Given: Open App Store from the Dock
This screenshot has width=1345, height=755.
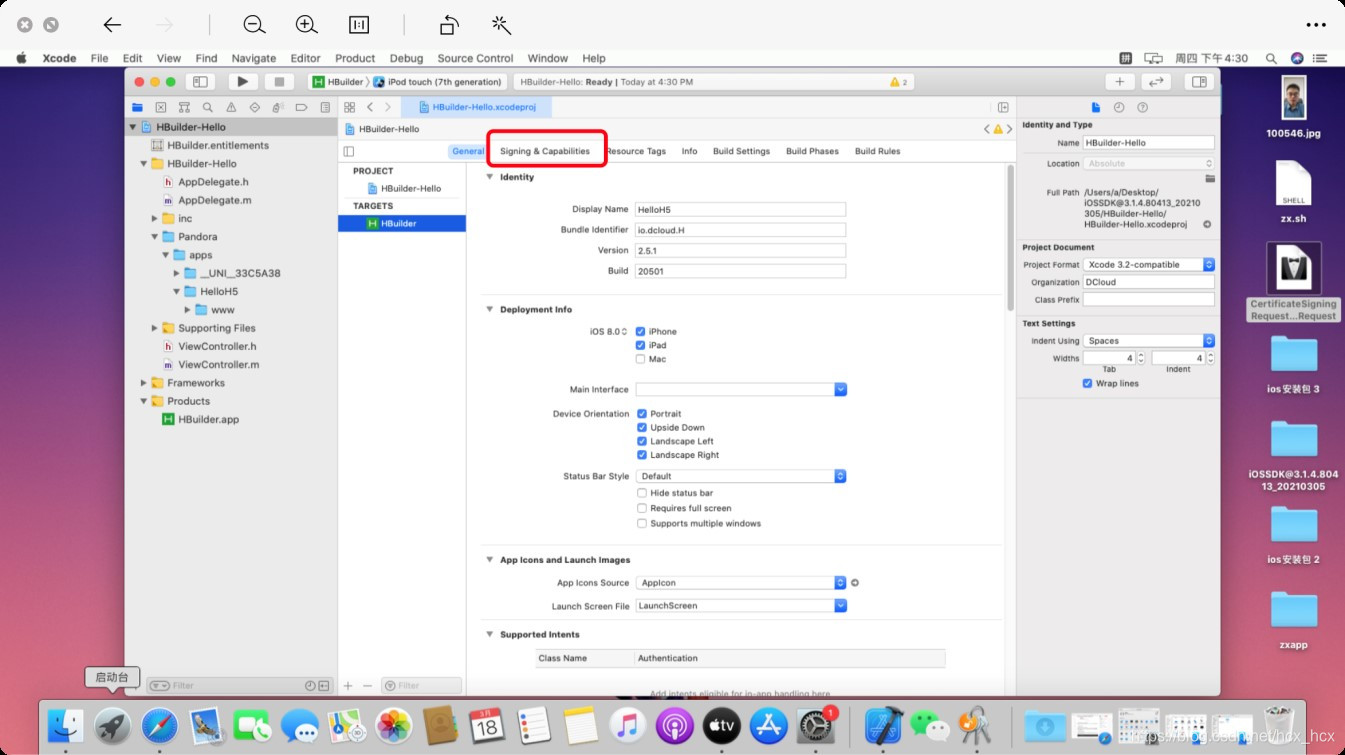Looking at the screenshot, I should pos(769,725).
